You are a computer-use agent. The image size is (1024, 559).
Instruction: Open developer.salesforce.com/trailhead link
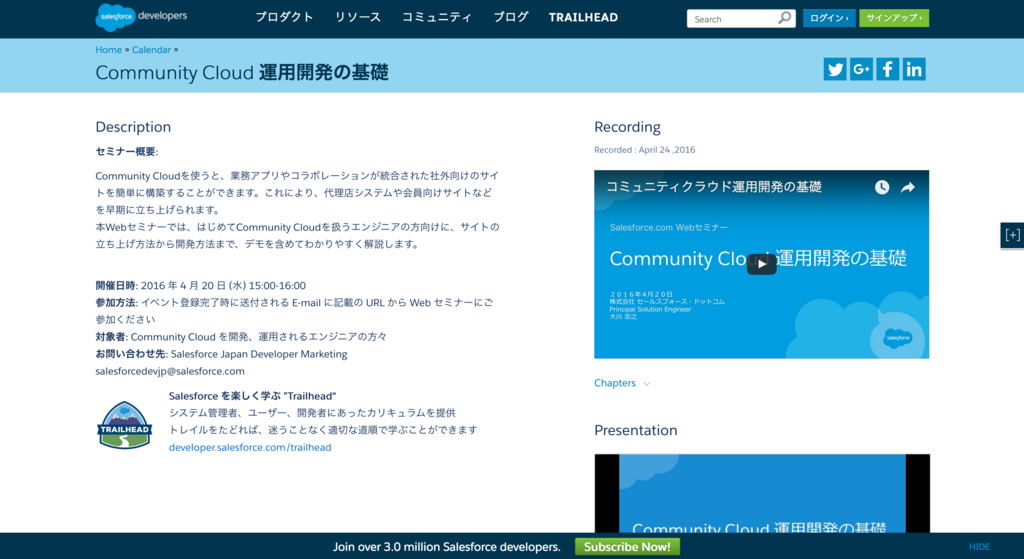(x=250, y=447)
